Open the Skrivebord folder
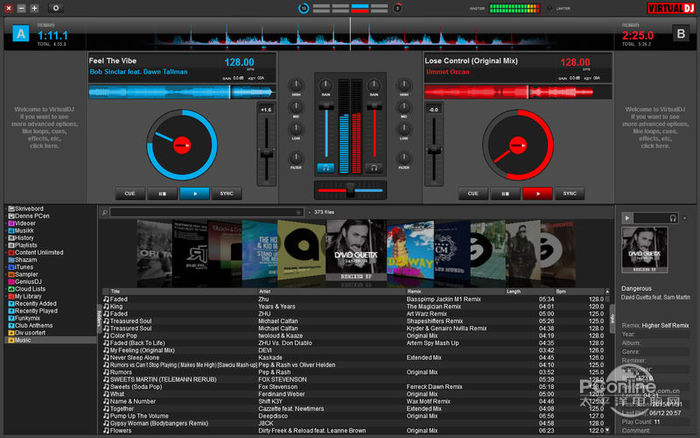Screen dimensions: 700x438 tap(26, 209)
